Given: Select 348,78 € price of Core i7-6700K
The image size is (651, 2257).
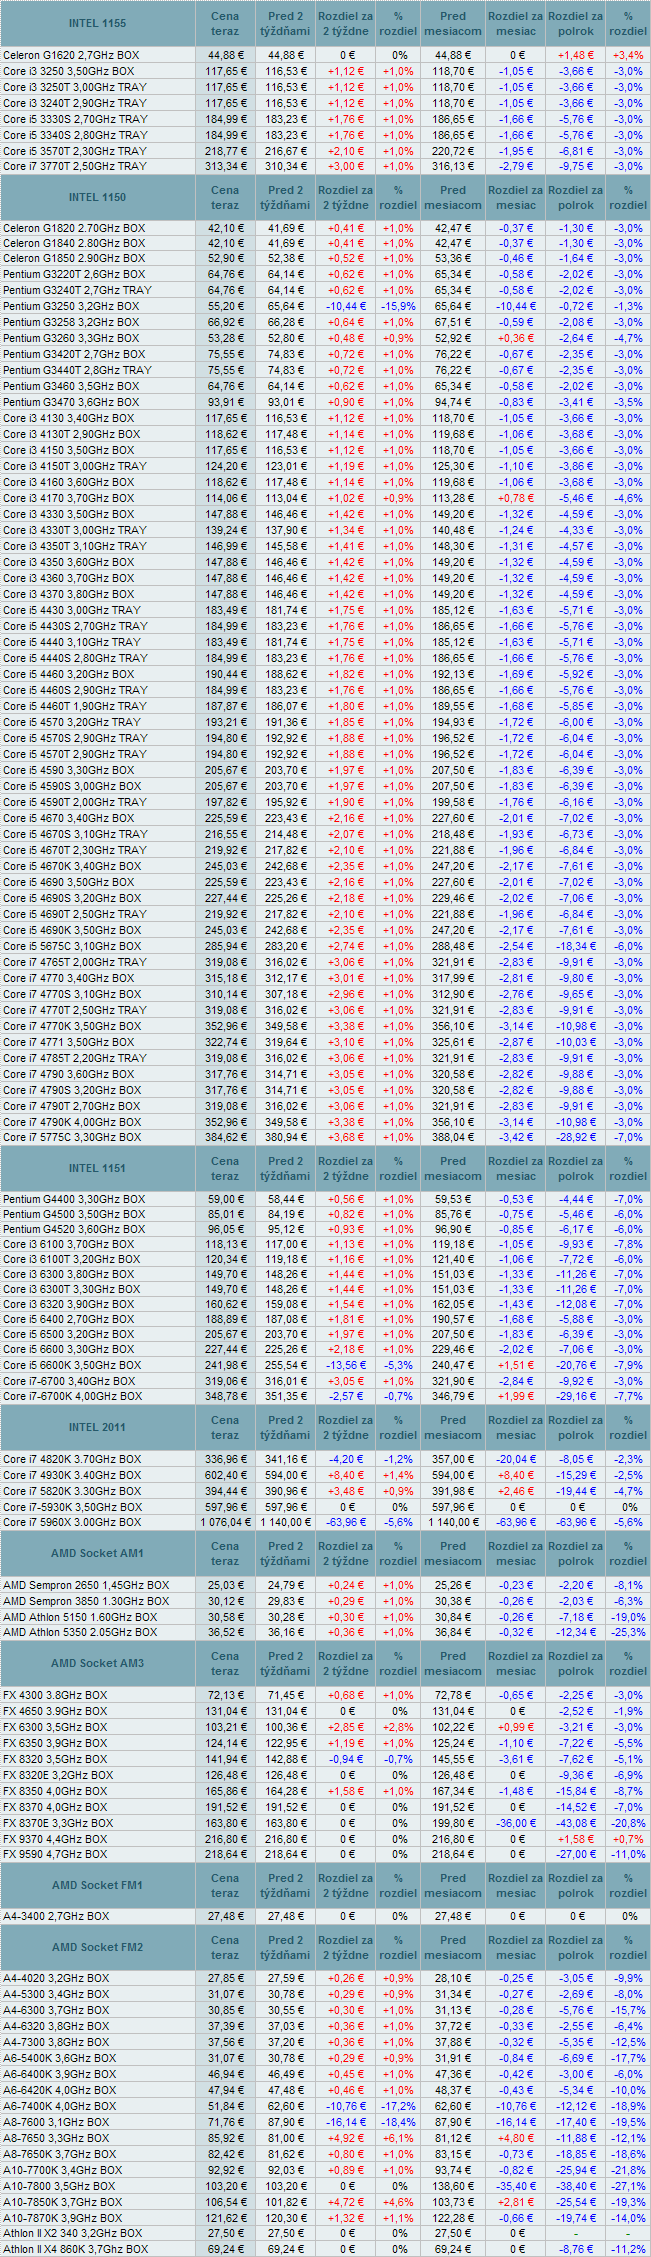Looking at the screenshot, I should tap(225, 1396).
